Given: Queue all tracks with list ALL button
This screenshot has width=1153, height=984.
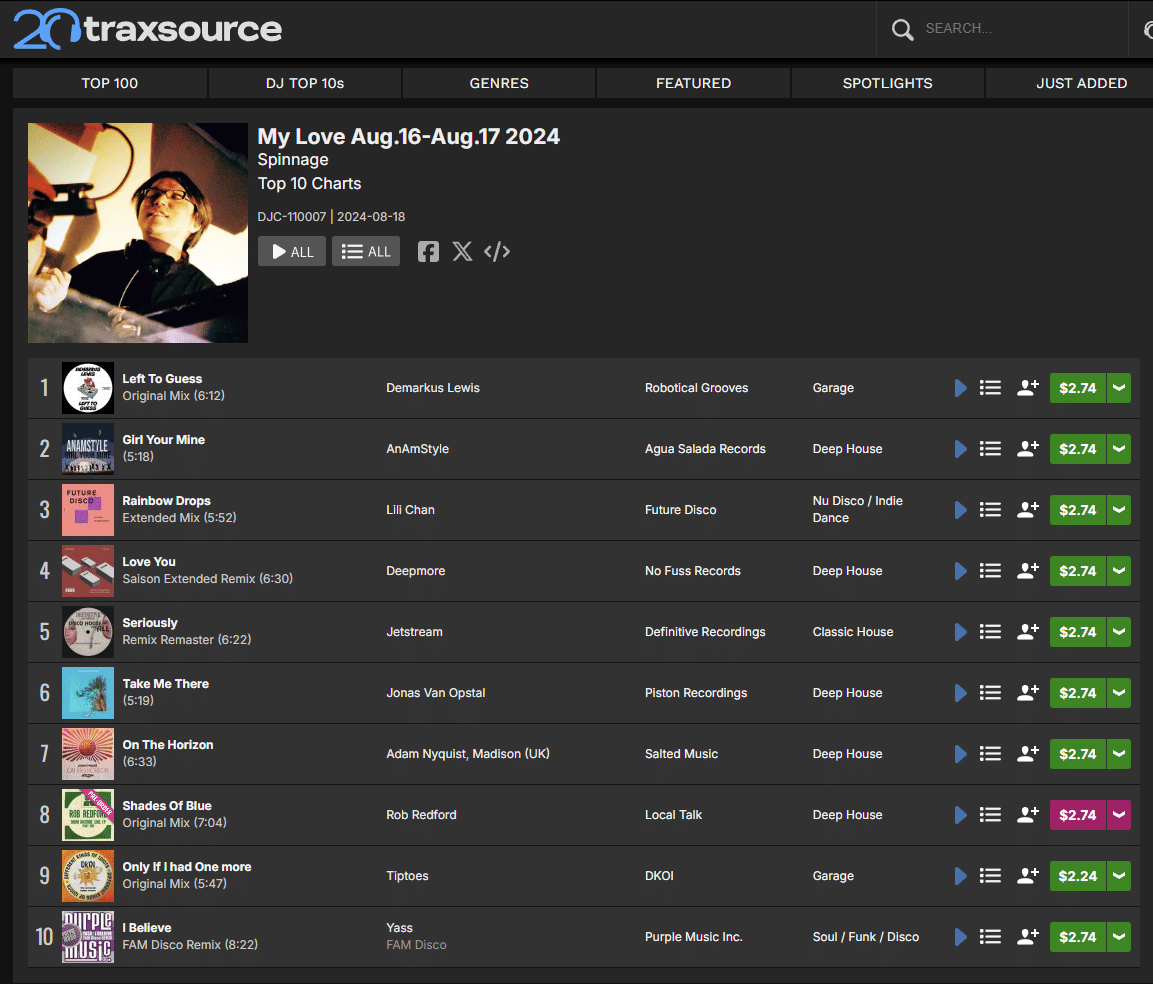Looking at the screenshot, I should tap(366, 252).
